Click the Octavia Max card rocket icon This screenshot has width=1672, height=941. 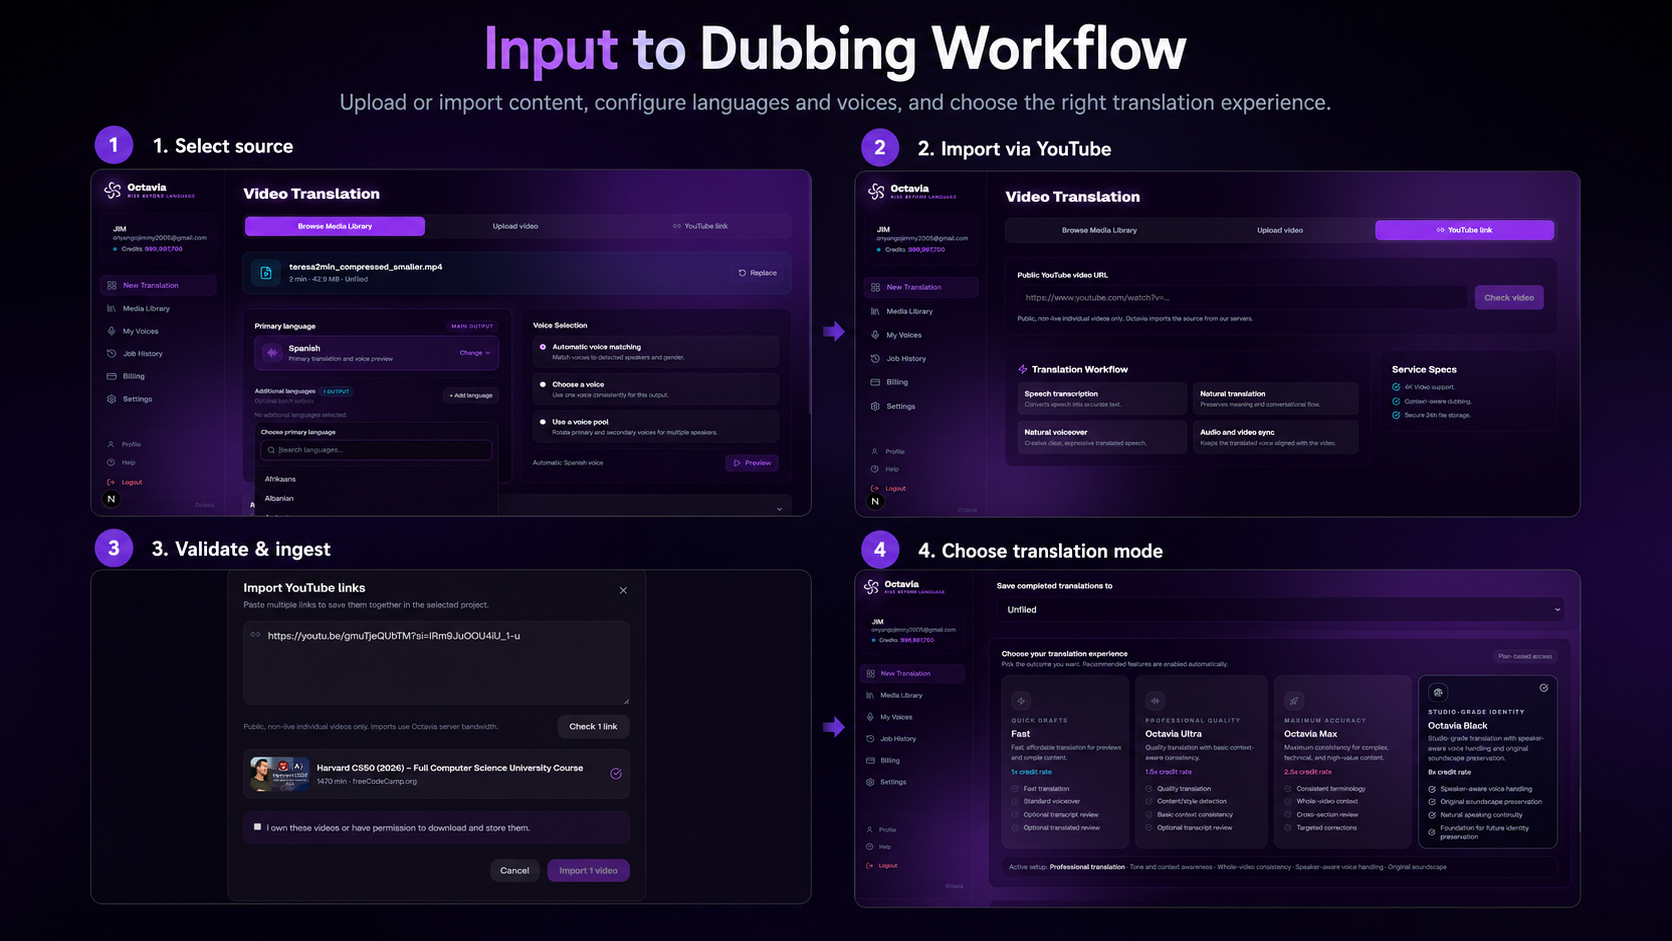click(1294, 701)
